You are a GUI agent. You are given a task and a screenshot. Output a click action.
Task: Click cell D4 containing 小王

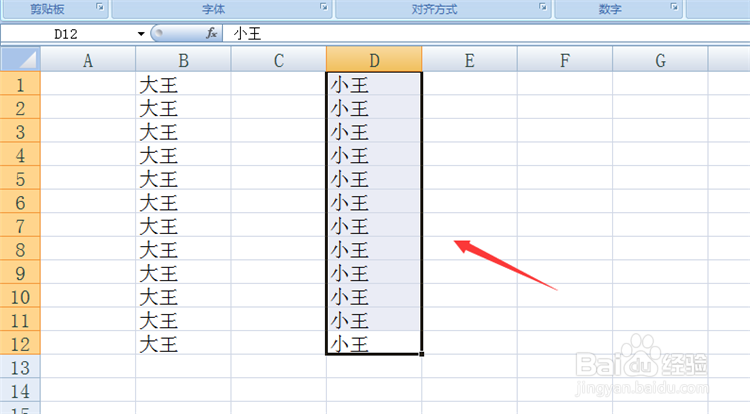coord(374,155)
